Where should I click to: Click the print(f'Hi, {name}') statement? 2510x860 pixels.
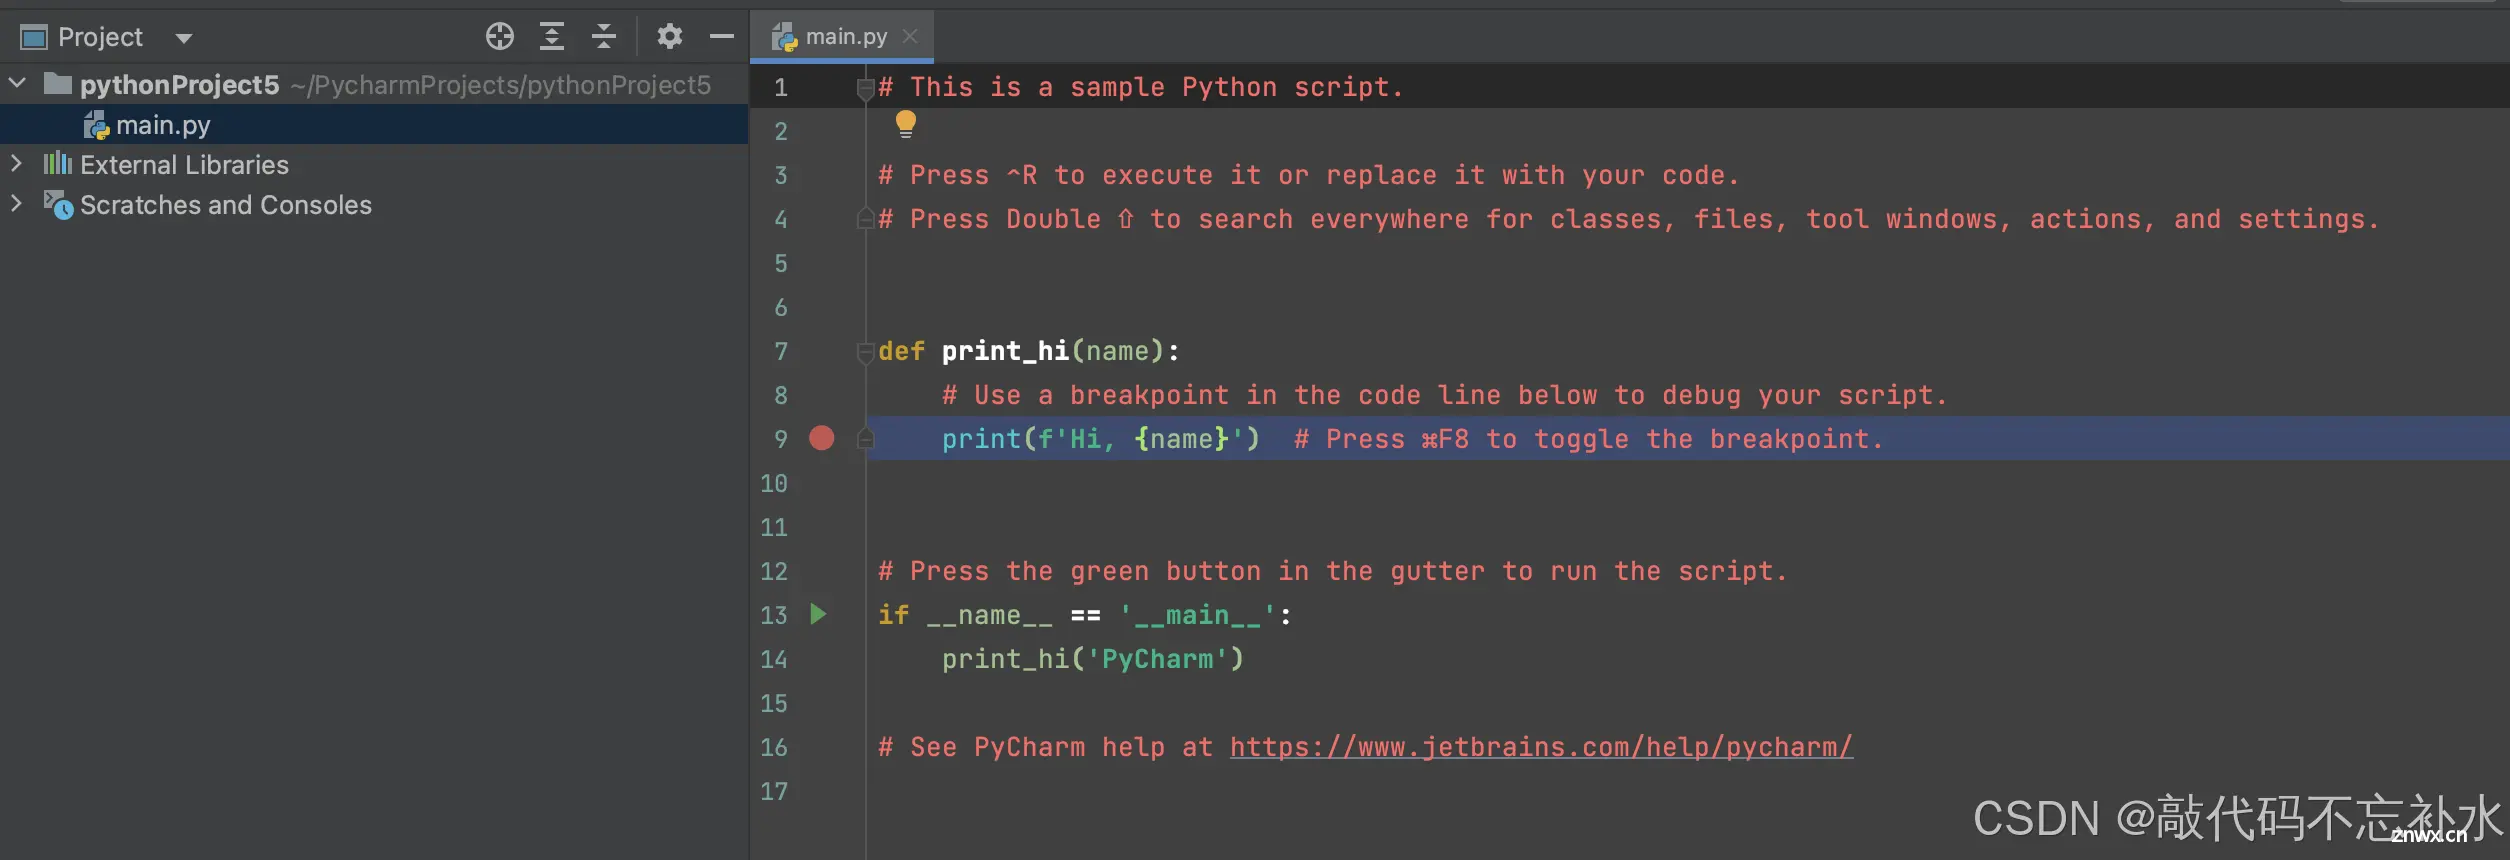click(1101, 439)
